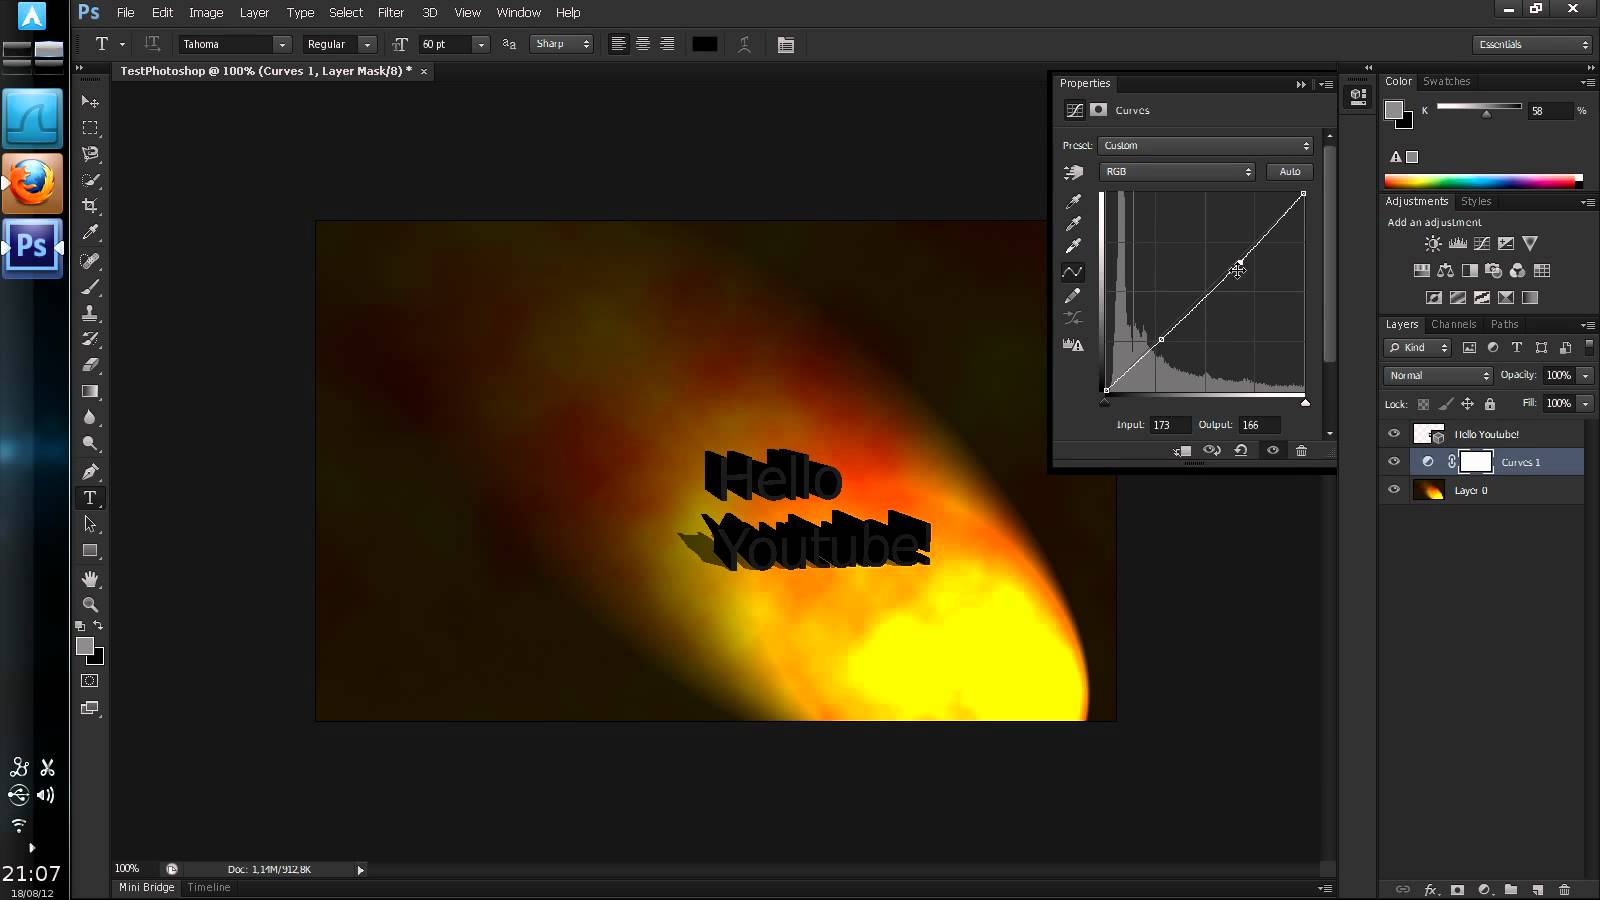The width and height of the screenshot is (1600, 900).
Task: Pick the Hand tool
Action: click(90, 579)
